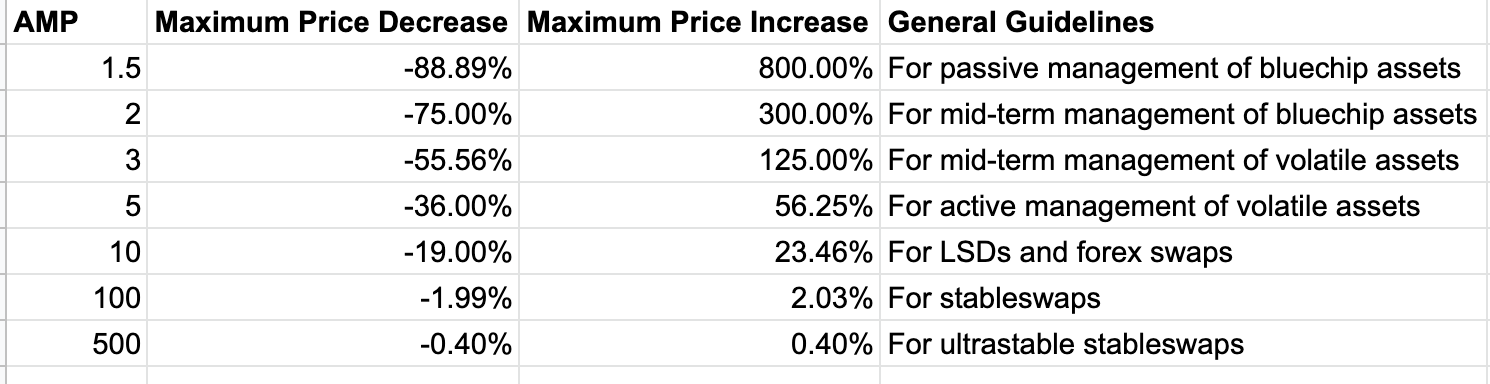The height and width of the screenshot is (384, 1490).
Task: Click the cell showing -19.00%
Action: pos(333,252)
